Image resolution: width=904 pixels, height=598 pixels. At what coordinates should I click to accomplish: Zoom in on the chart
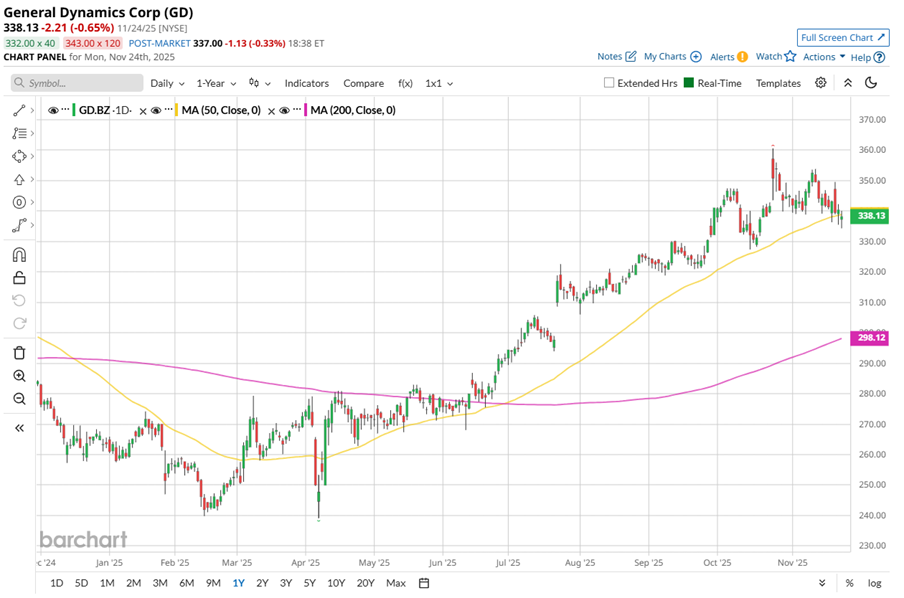pyautogui.click(x=19, y=376)
